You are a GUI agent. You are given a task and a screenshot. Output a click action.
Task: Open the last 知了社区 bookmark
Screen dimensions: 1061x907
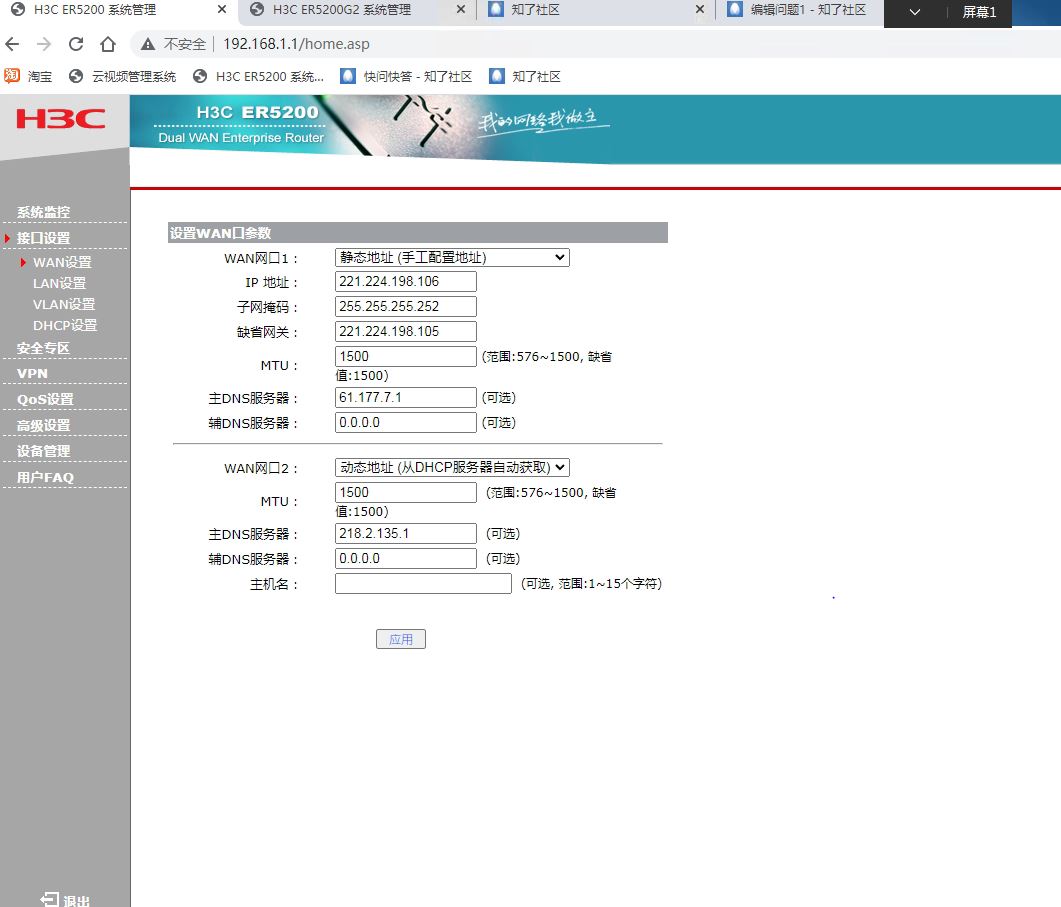pyautogui.click(x=525, y=76)
